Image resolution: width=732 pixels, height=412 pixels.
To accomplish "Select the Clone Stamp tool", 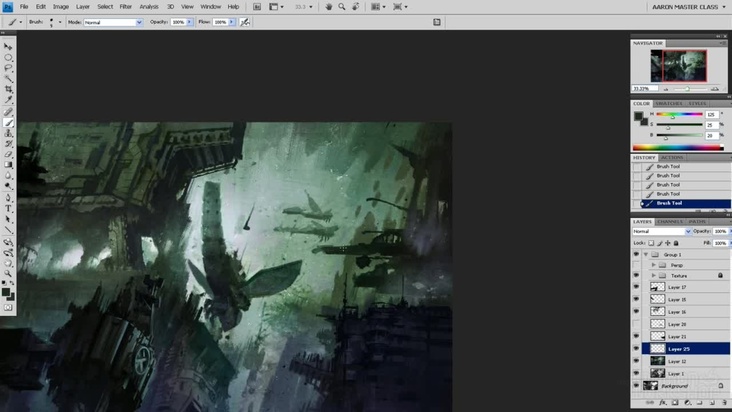I will coord(8,133).
